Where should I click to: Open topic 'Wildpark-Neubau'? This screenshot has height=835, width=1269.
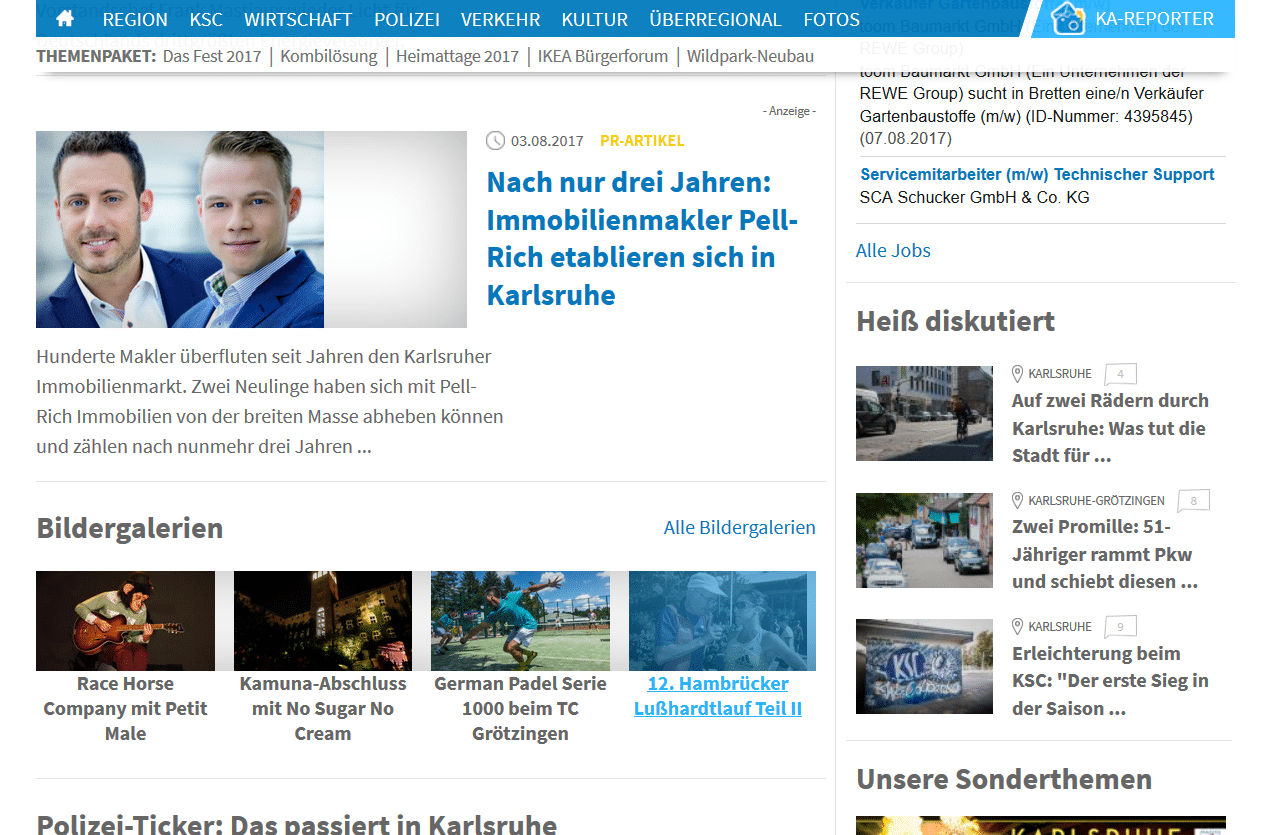coord(750,56)
